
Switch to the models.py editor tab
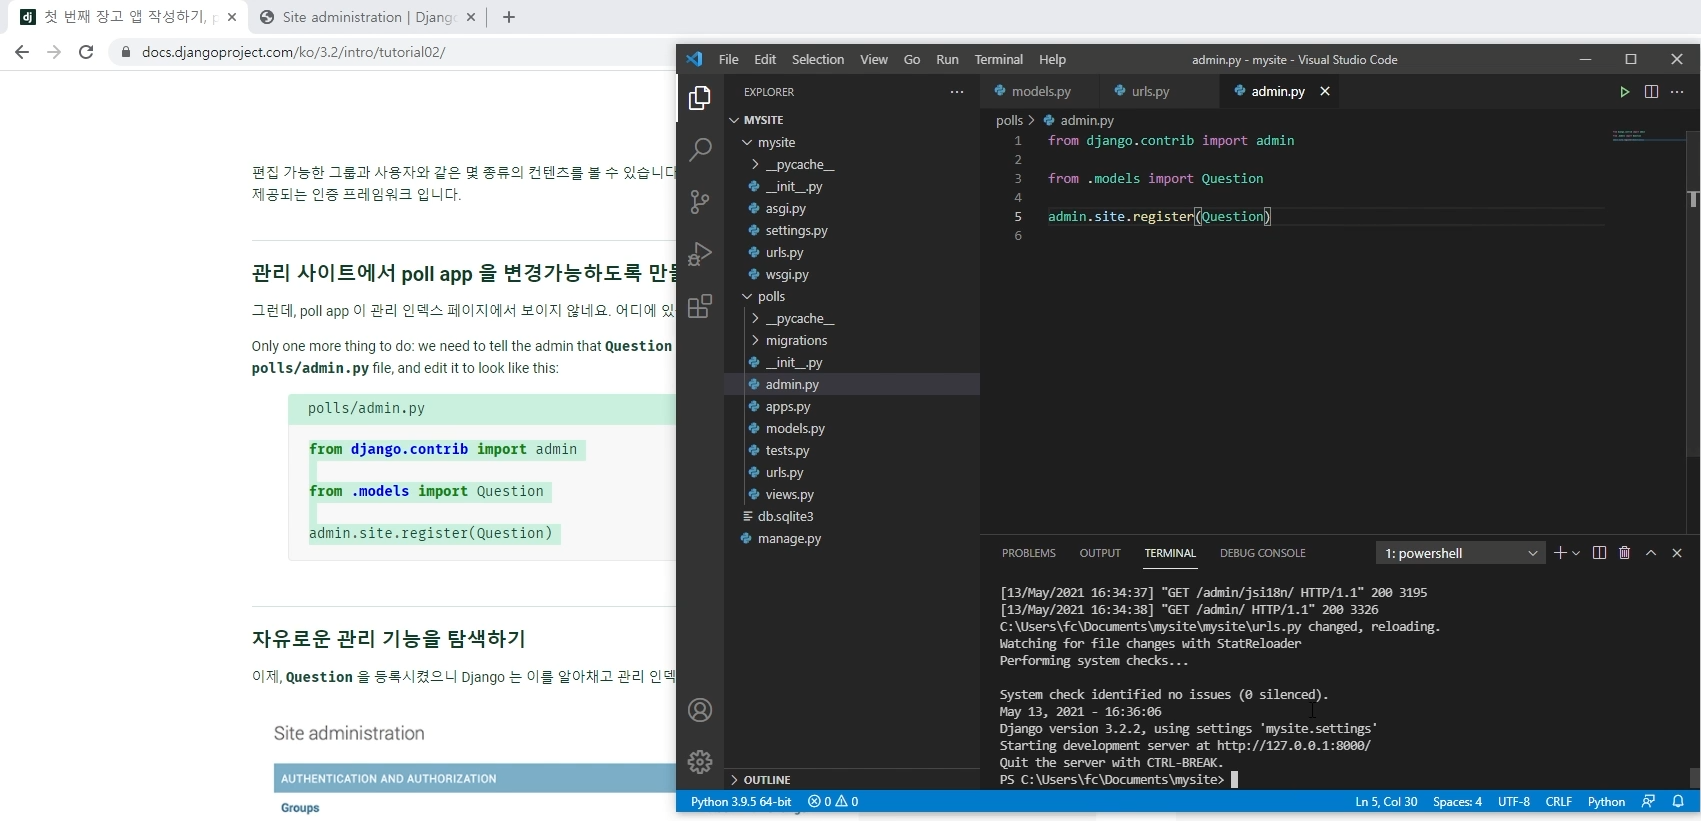click(1040, 91)
